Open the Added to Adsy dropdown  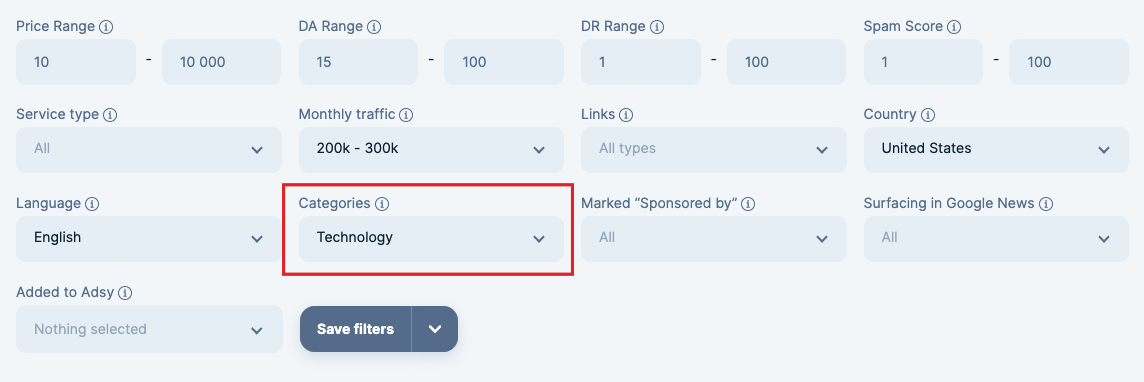pos(149,329)
